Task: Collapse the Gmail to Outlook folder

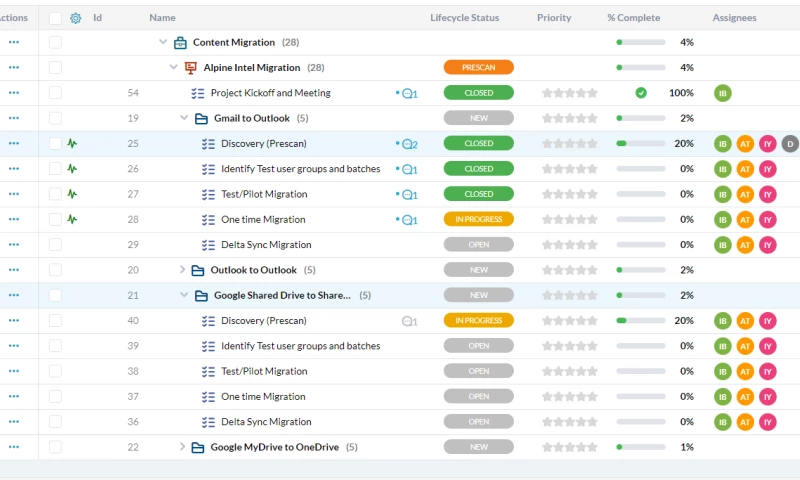Action: coord(184,117)
